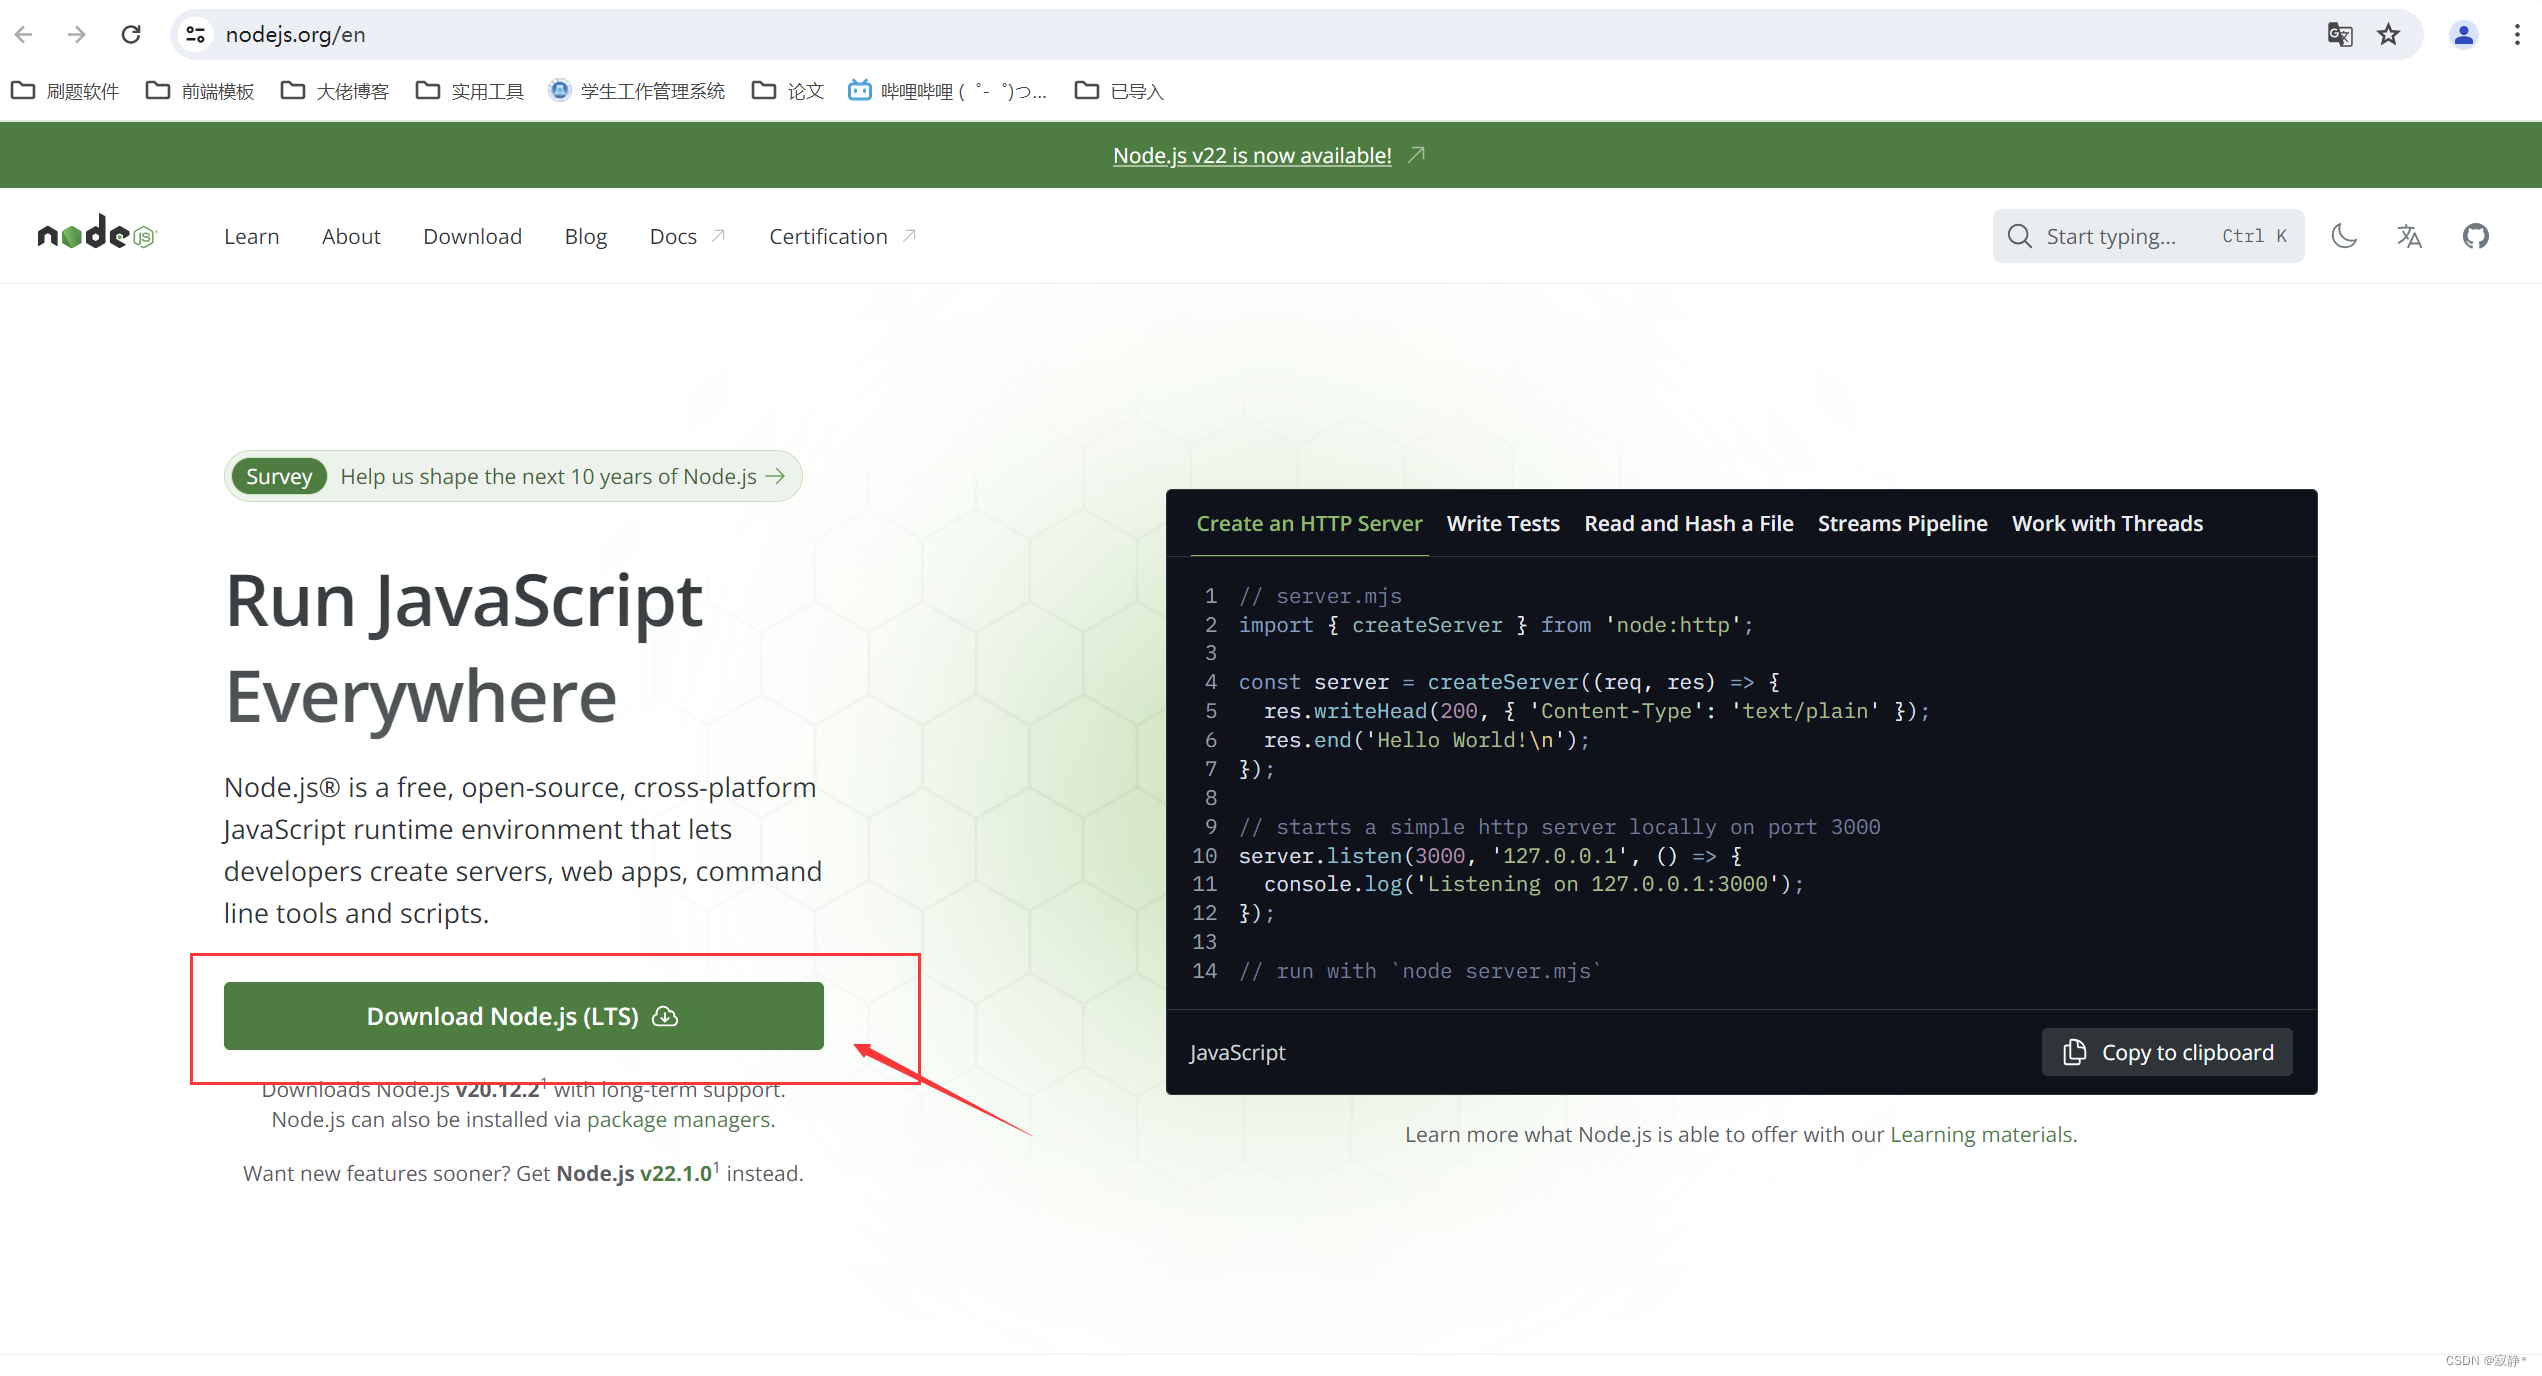Select the Create an HTTP Server tab

pyautogui.click(x=1309, y=523)
